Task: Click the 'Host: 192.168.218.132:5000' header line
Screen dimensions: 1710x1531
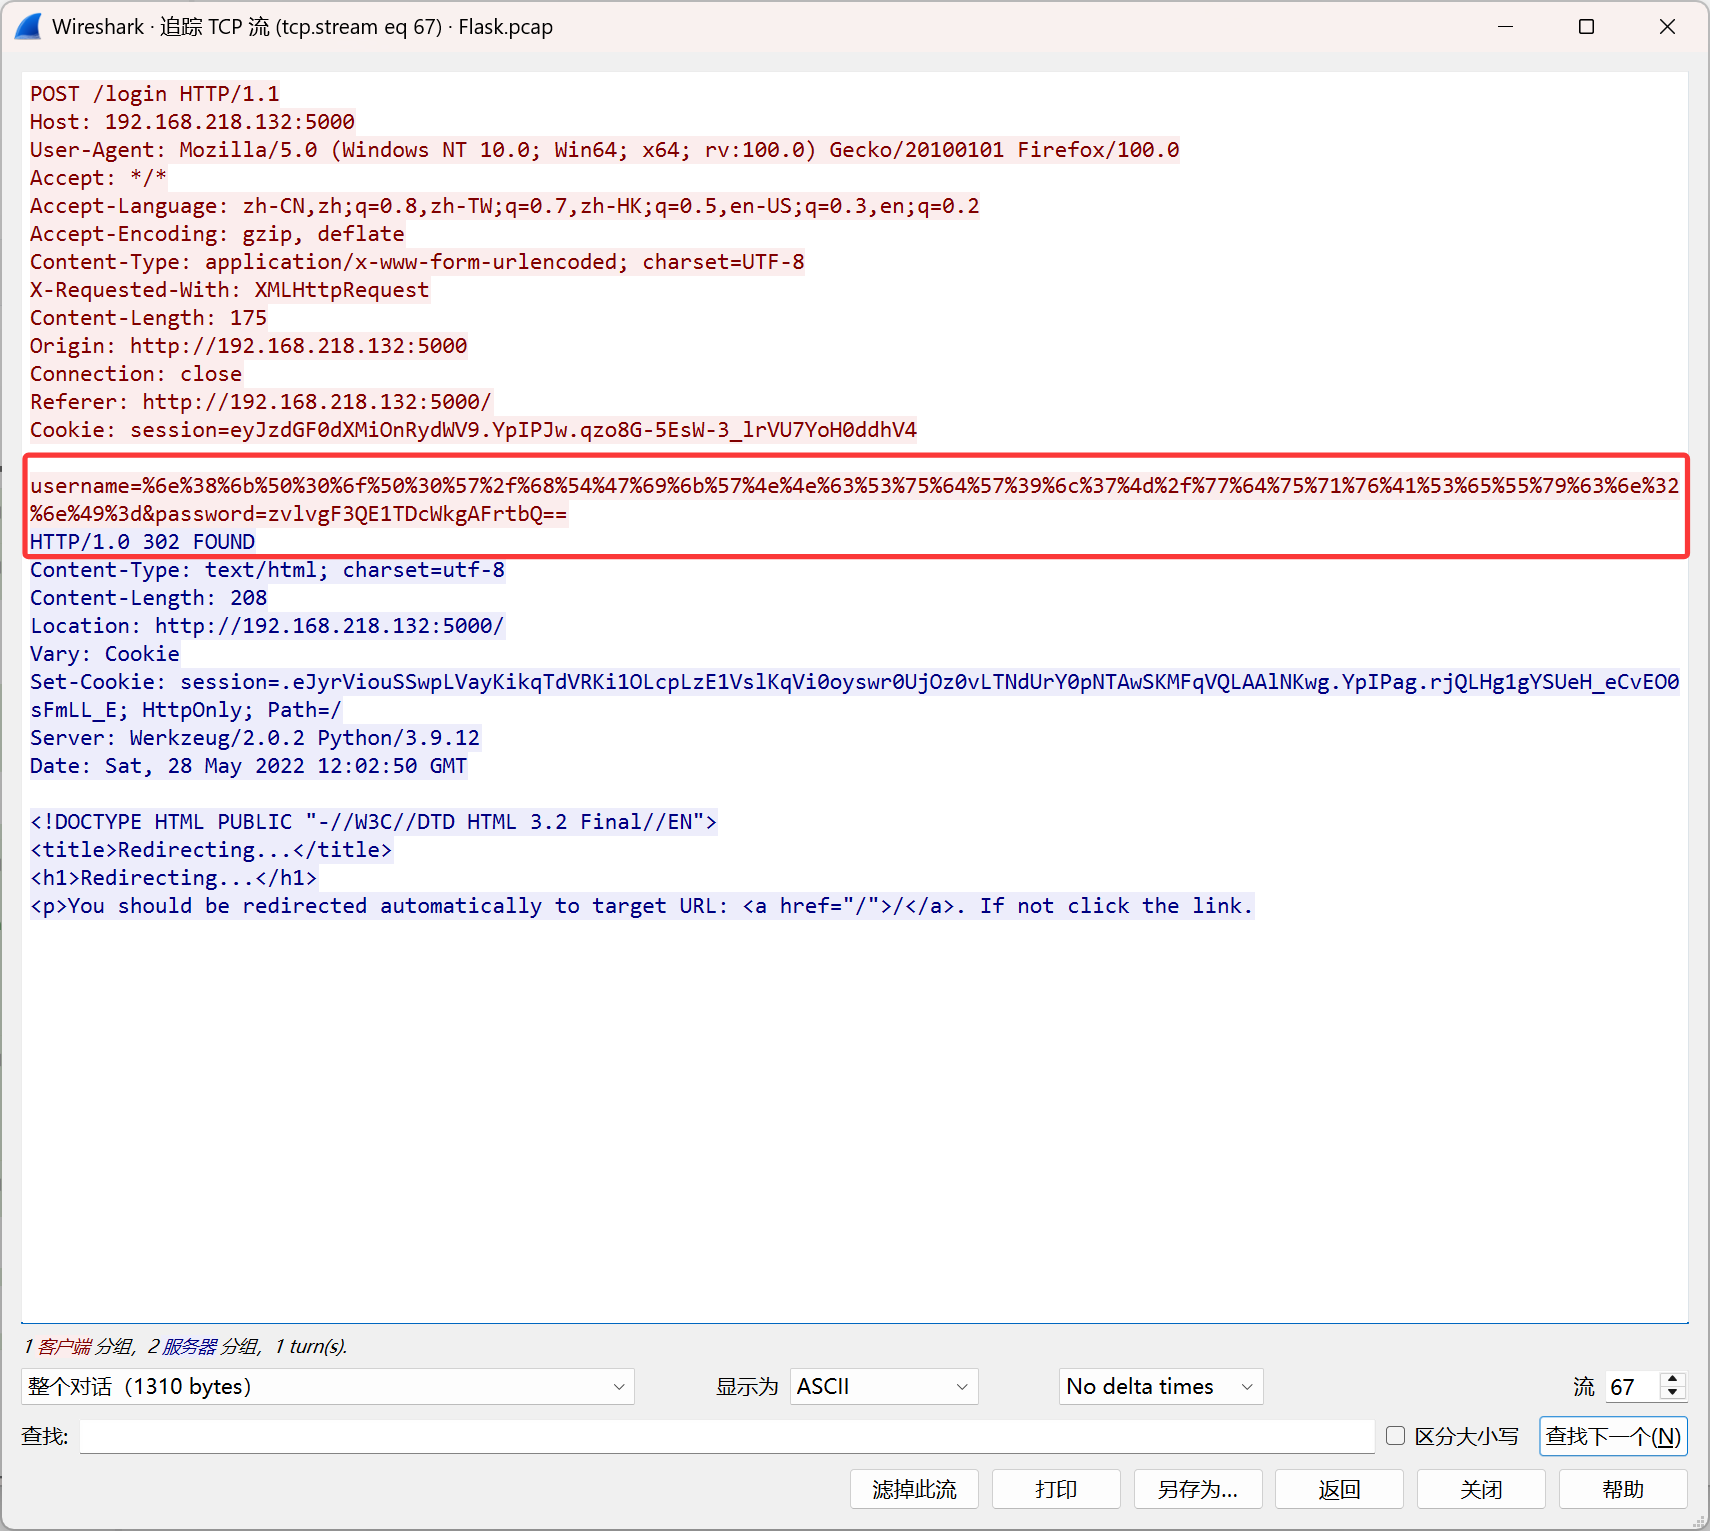Action: coord(192,122)
